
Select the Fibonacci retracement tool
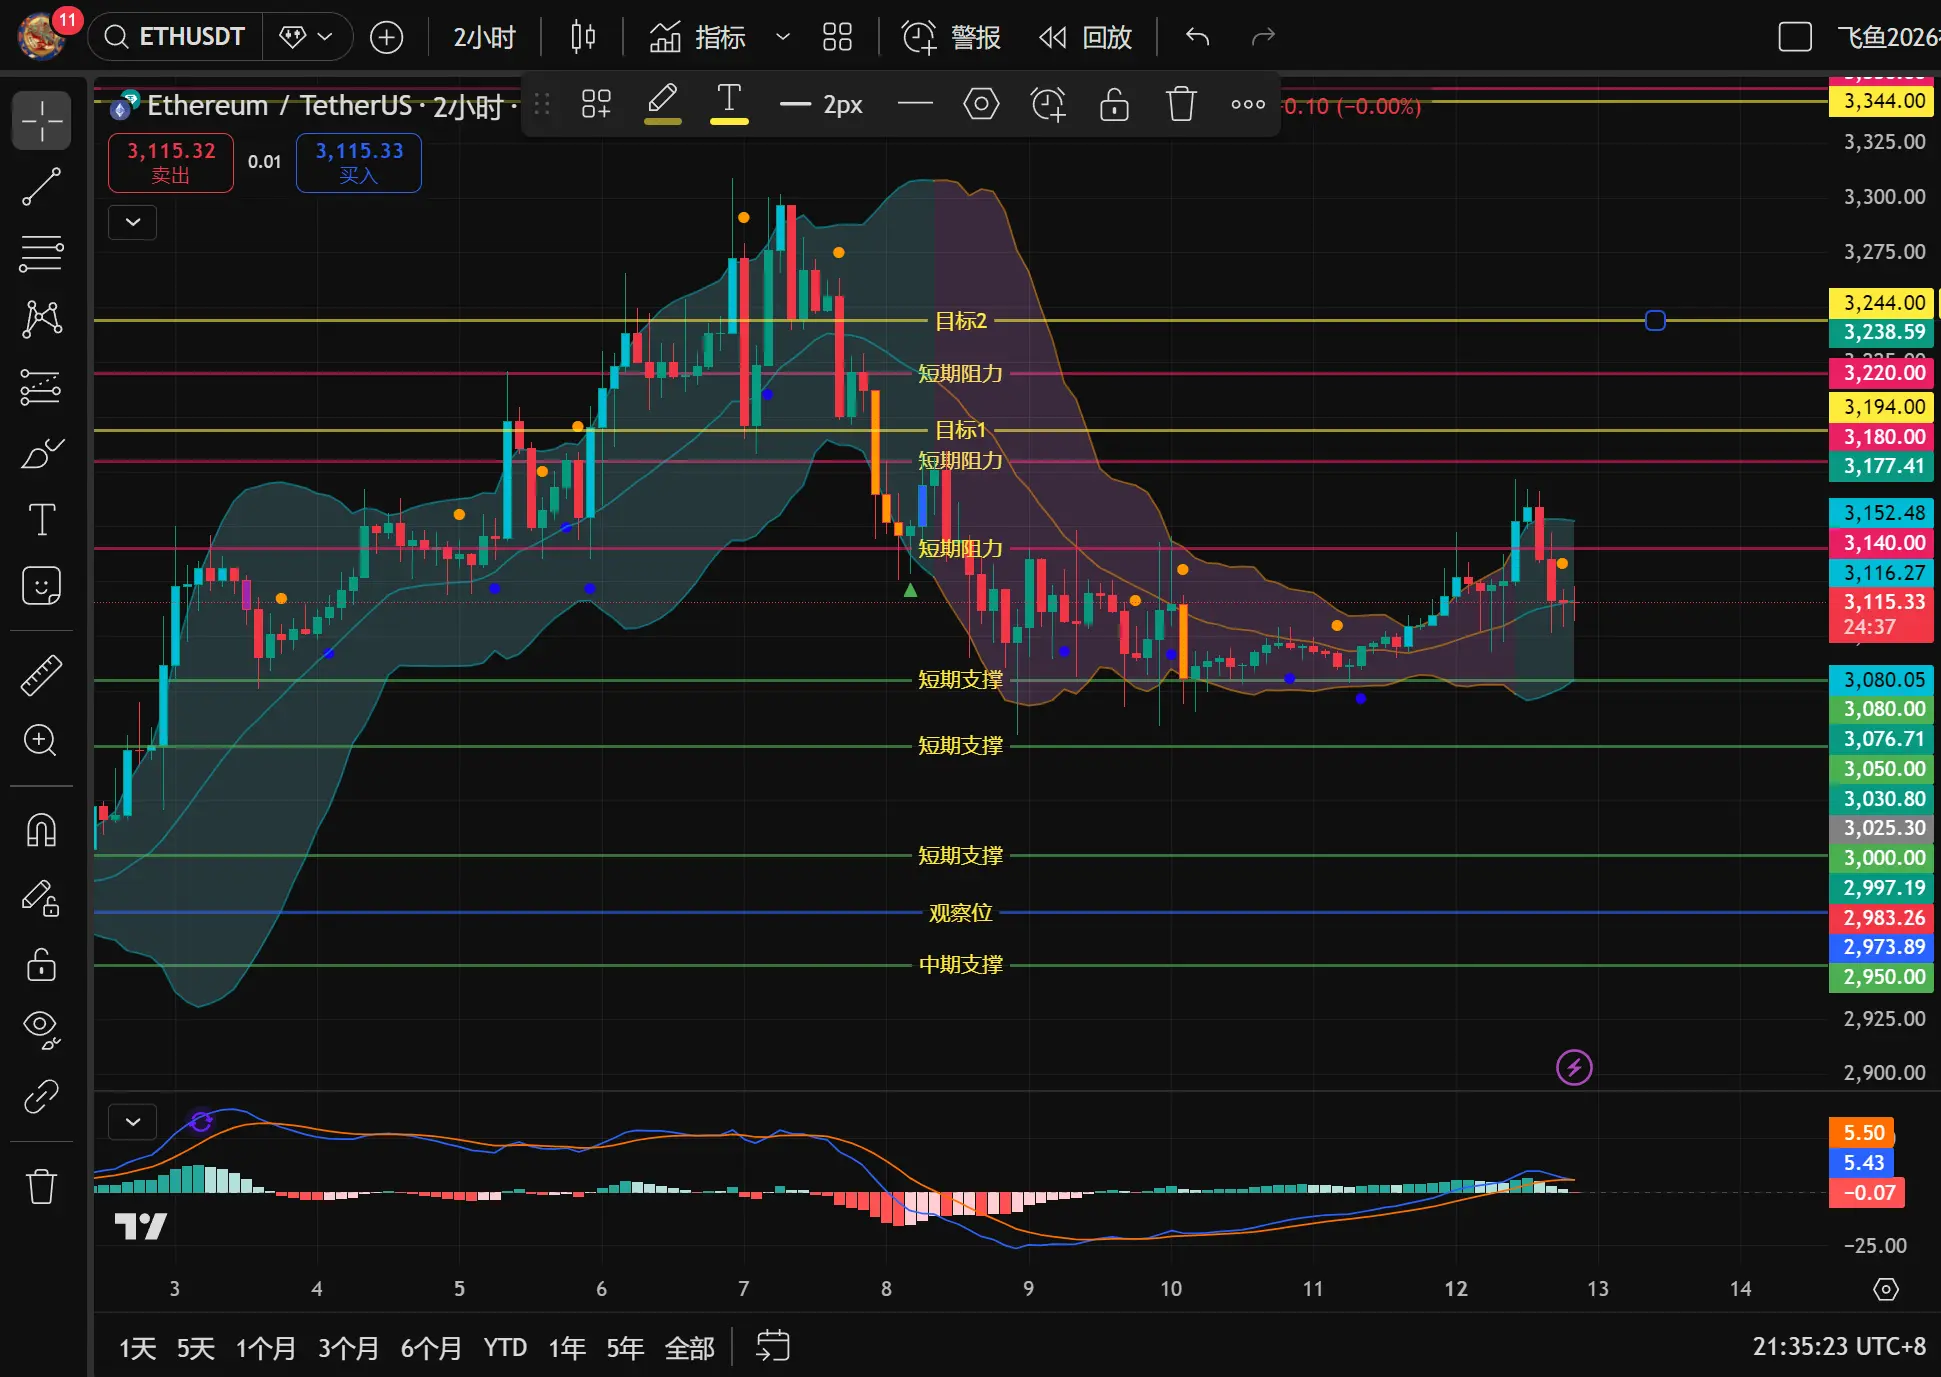point(41,254)
